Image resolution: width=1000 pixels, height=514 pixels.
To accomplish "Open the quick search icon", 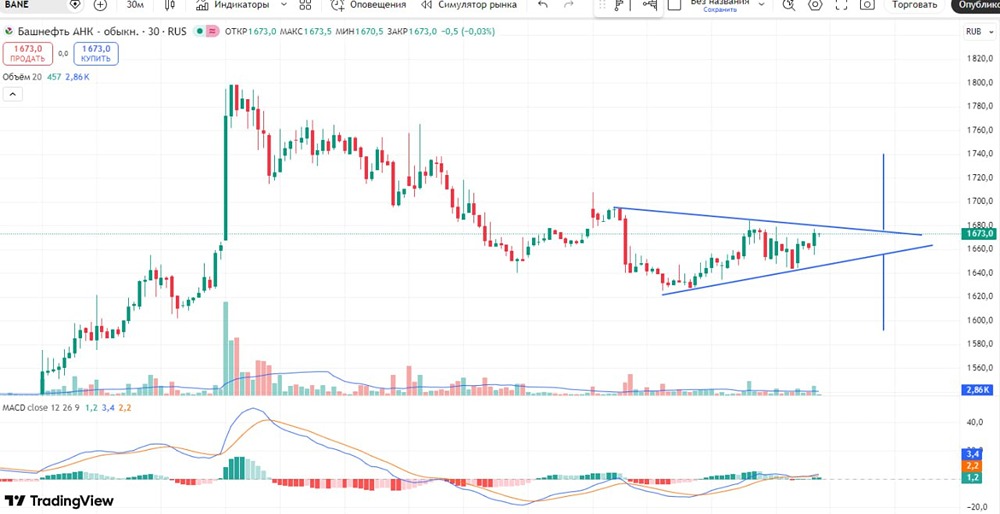I will (x=789, y=4).
